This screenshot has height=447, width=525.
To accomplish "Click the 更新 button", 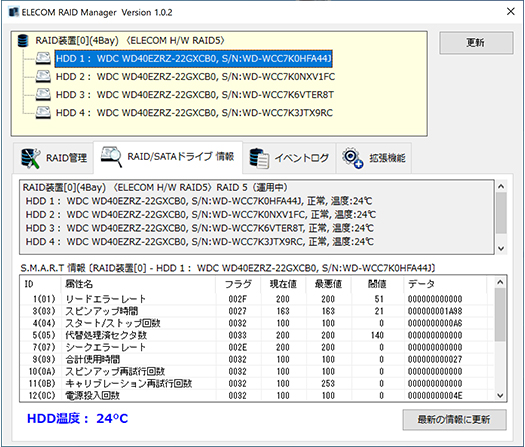I will 476,43.
